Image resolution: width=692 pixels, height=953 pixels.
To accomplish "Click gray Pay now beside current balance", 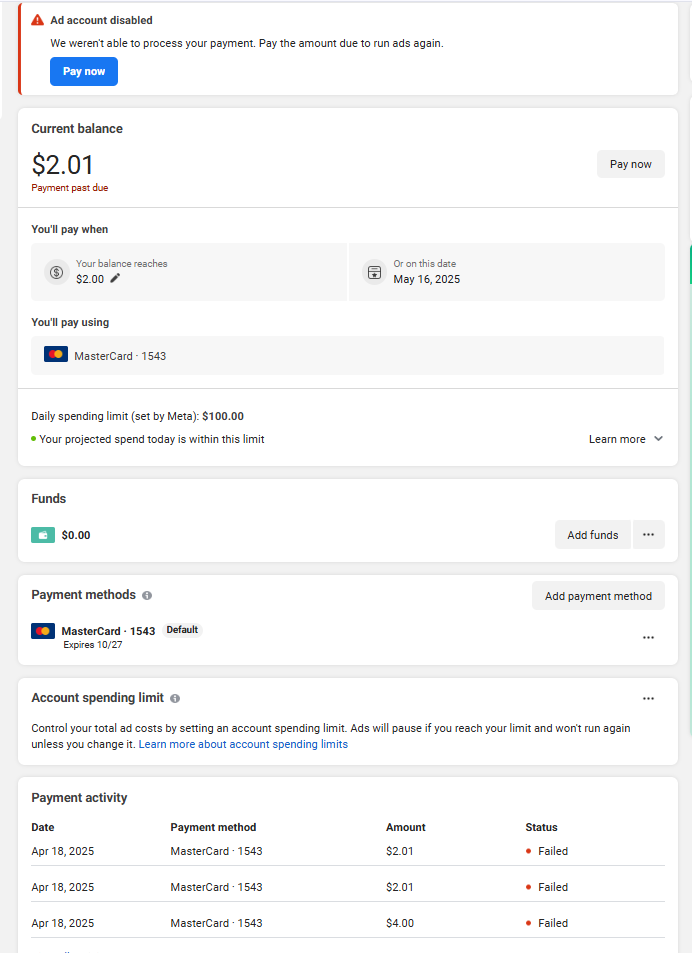I will tap(631, 164).
